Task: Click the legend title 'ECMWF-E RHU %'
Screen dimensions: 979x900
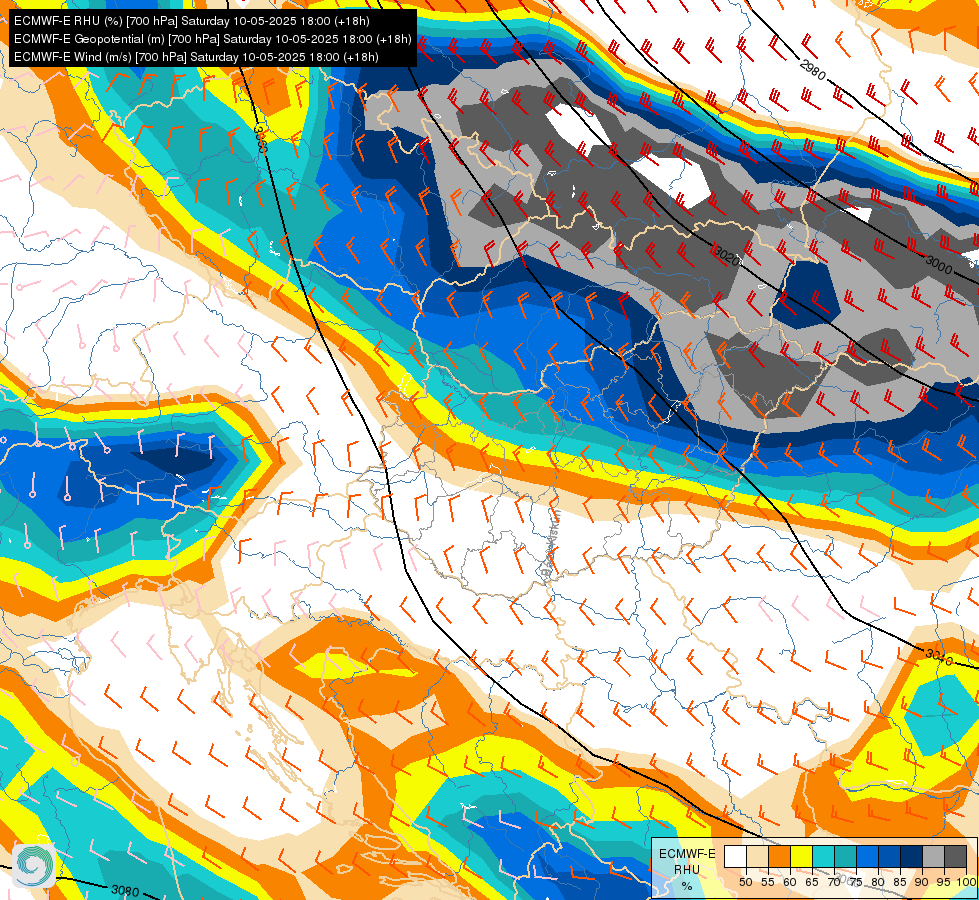Action: tap(687, 869)
